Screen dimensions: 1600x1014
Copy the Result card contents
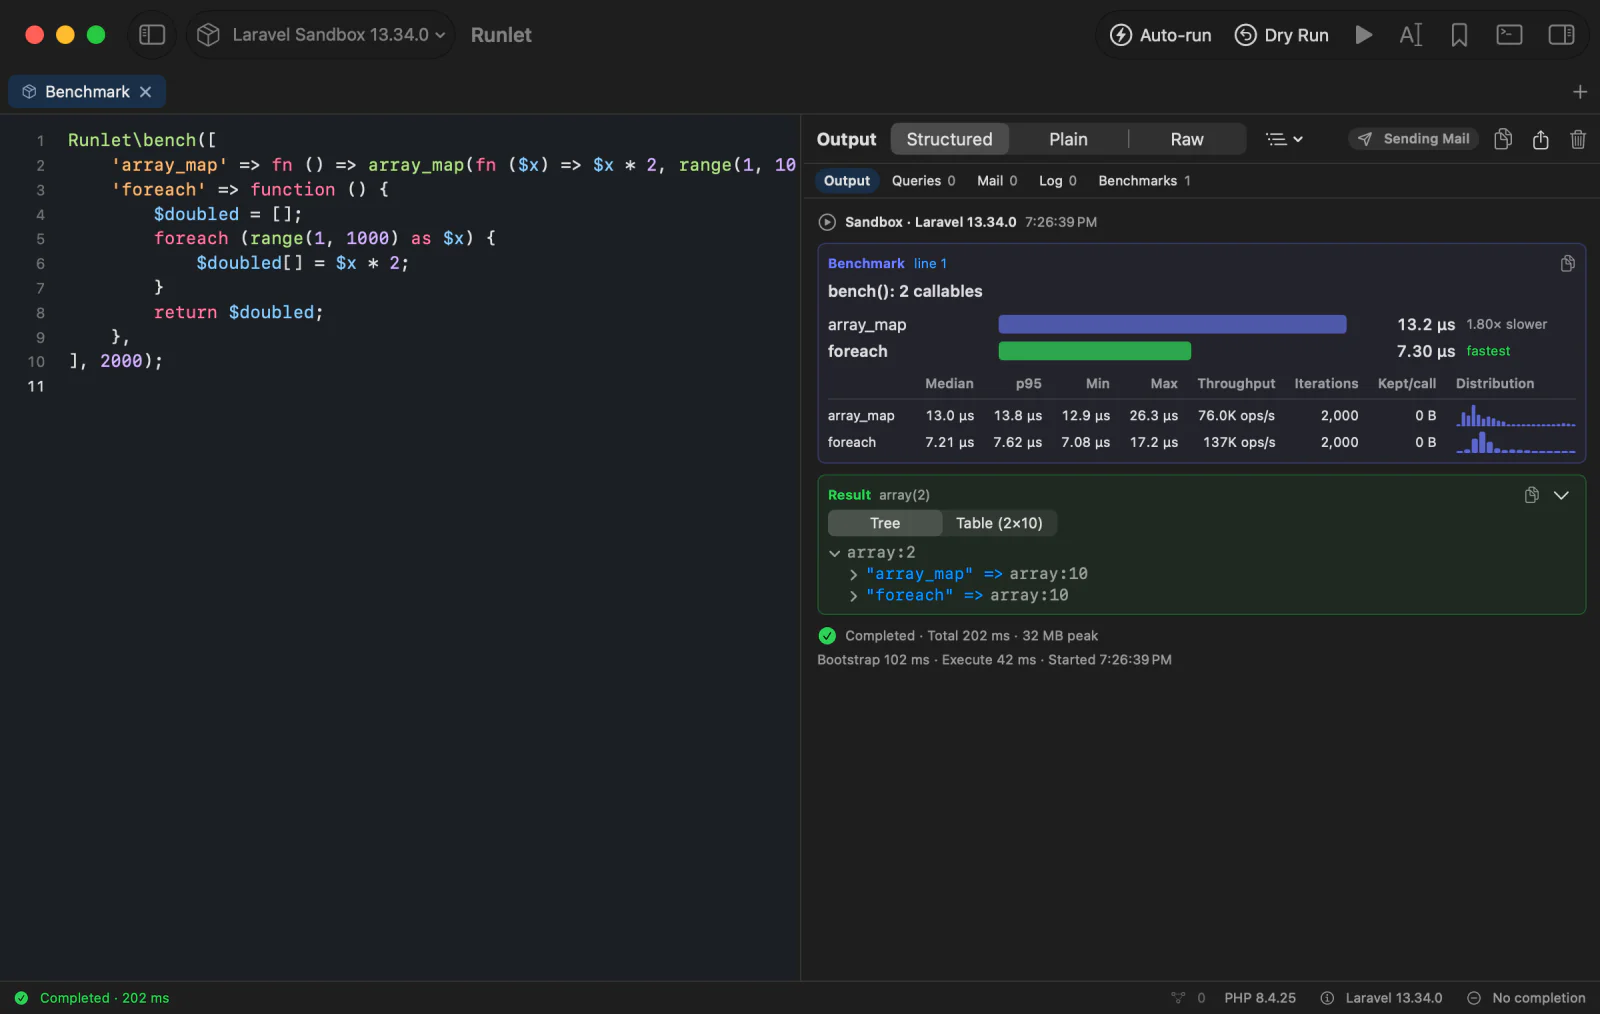1531,495
